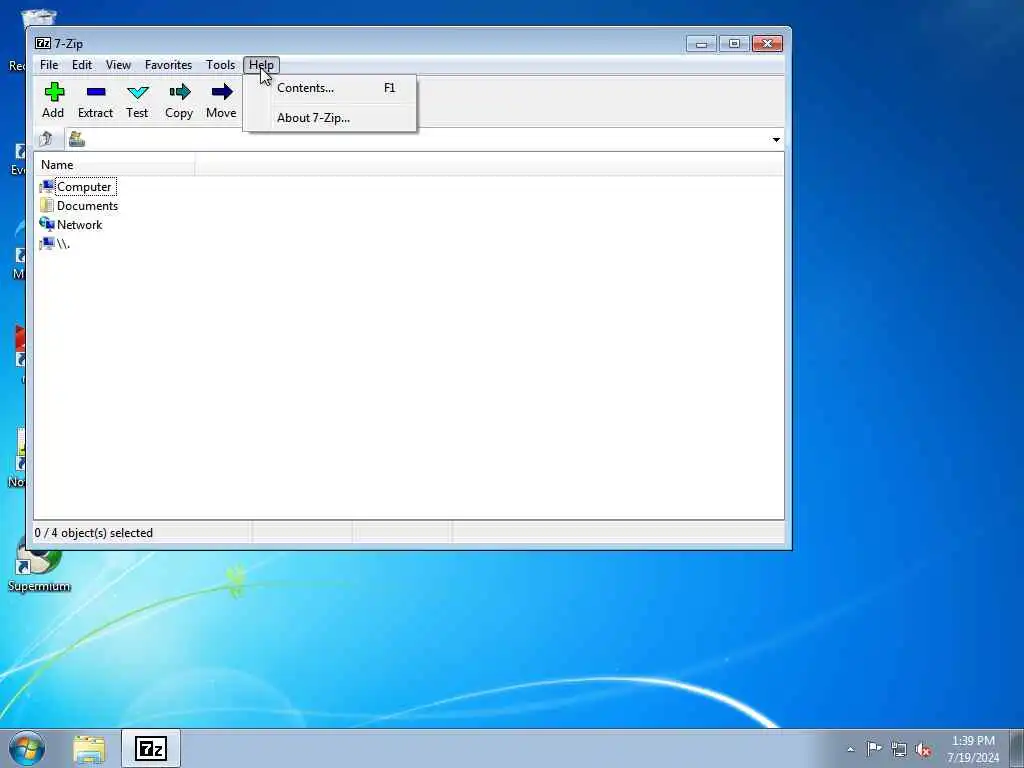Open the File menu

click(49, 65)
